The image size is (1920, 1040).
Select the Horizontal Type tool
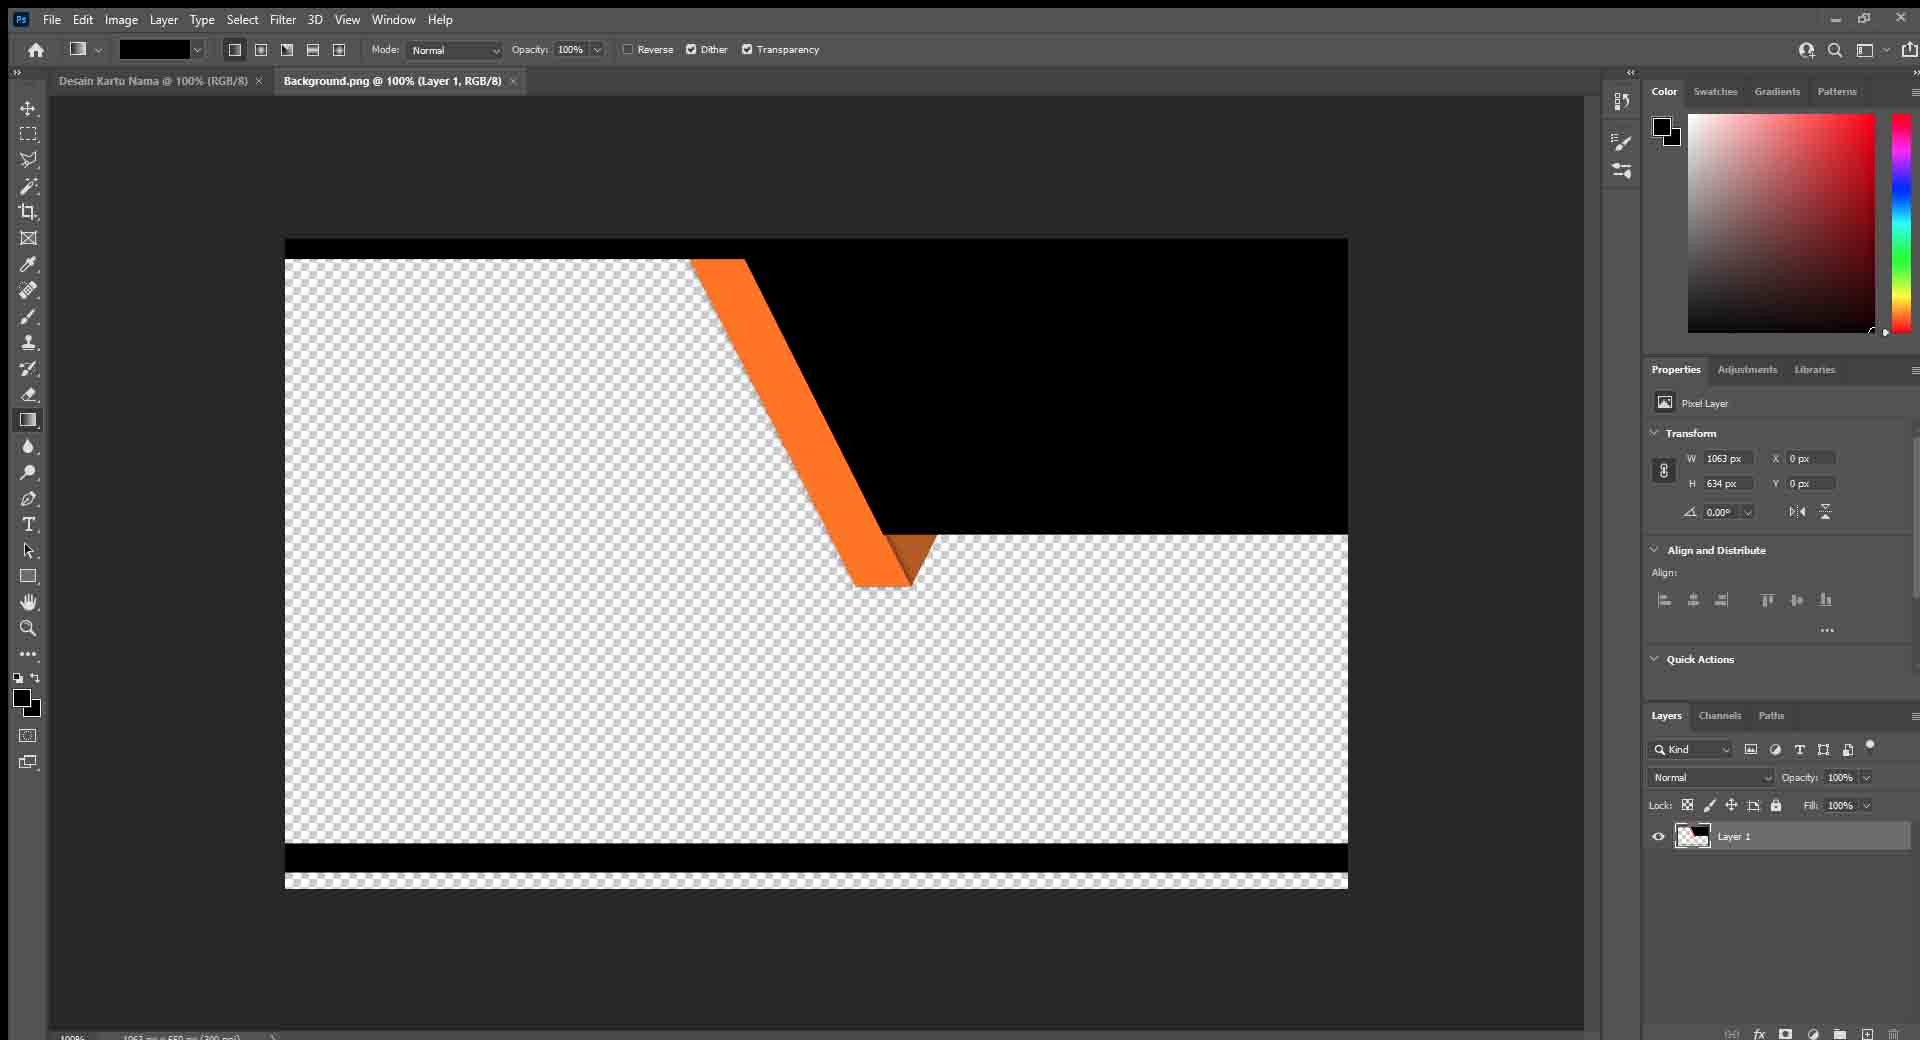(x=28, y=524)
